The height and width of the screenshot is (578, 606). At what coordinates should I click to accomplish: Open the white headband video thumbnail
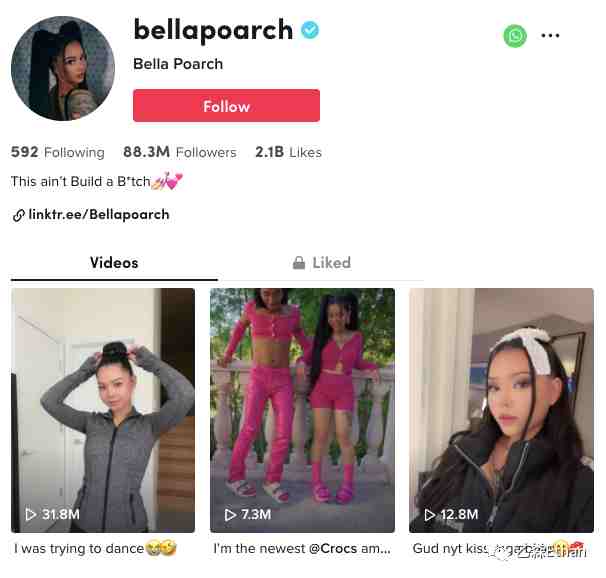tap(501, 410)
